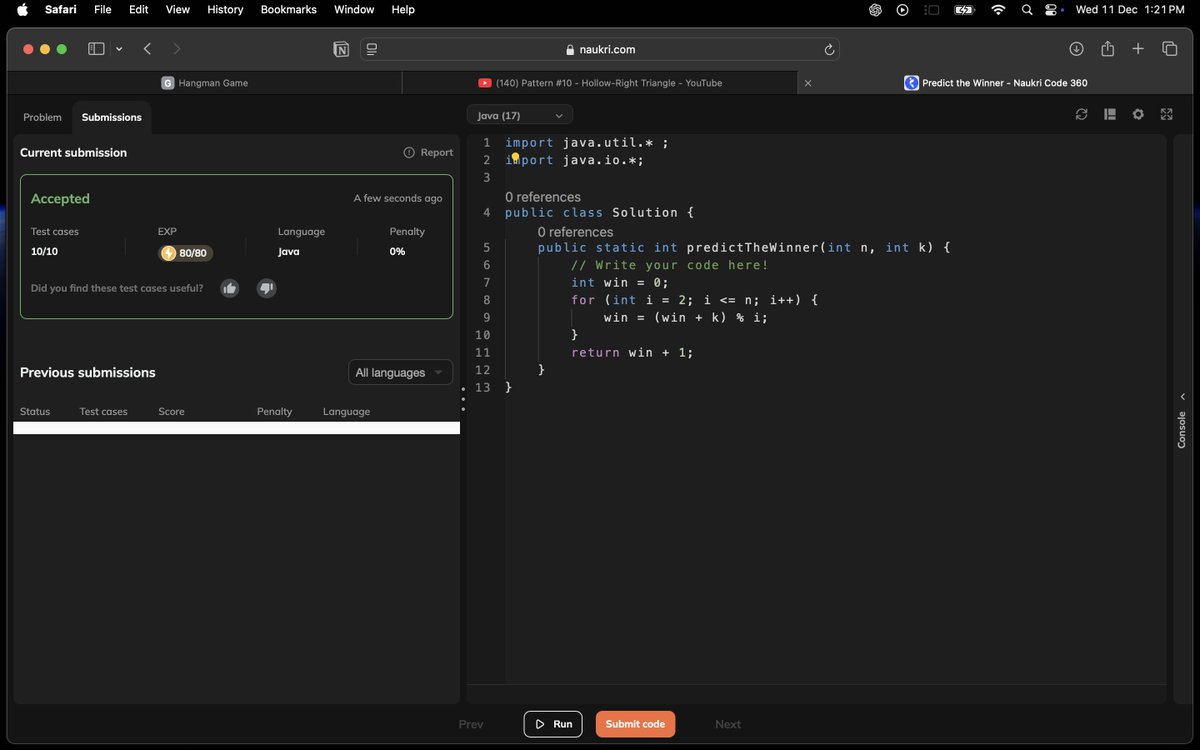
Task: Change the editor layout icon
Action: (x=1110, y=115)
